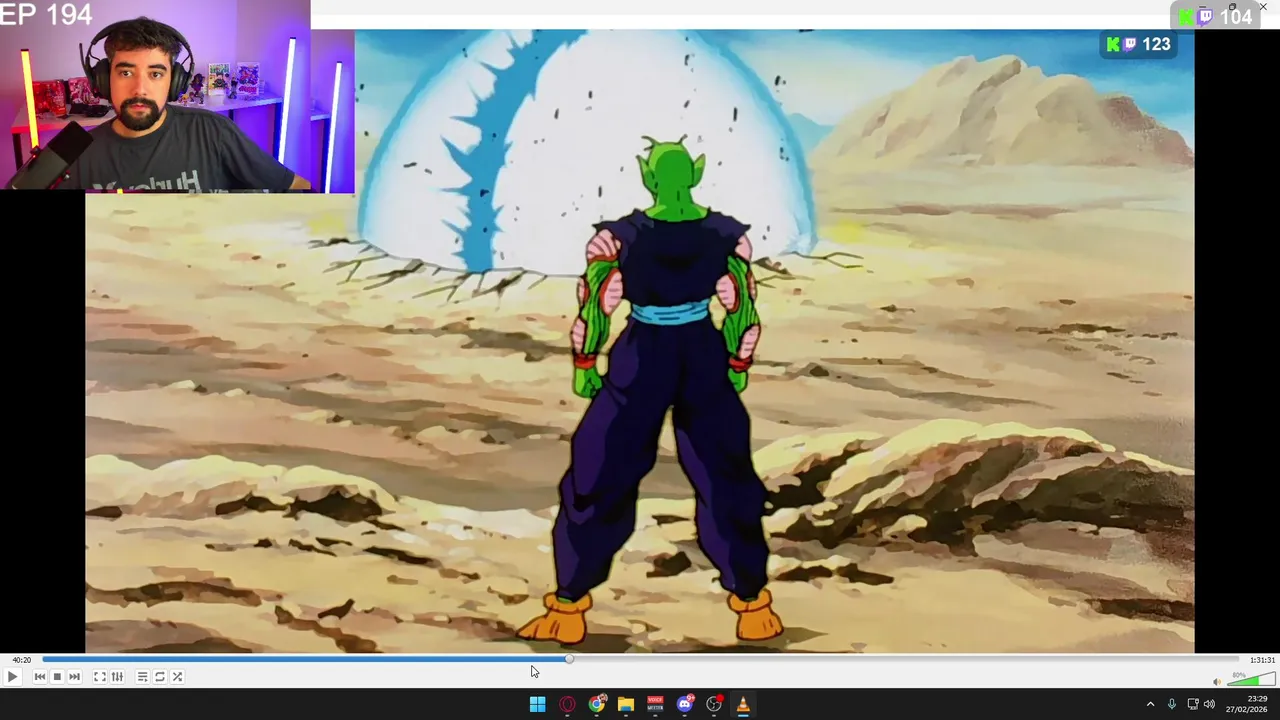Viewport: 1280px width, 720px height.
Task: Toggle the VLC playlist view
Action: click(x=142, y=677)
